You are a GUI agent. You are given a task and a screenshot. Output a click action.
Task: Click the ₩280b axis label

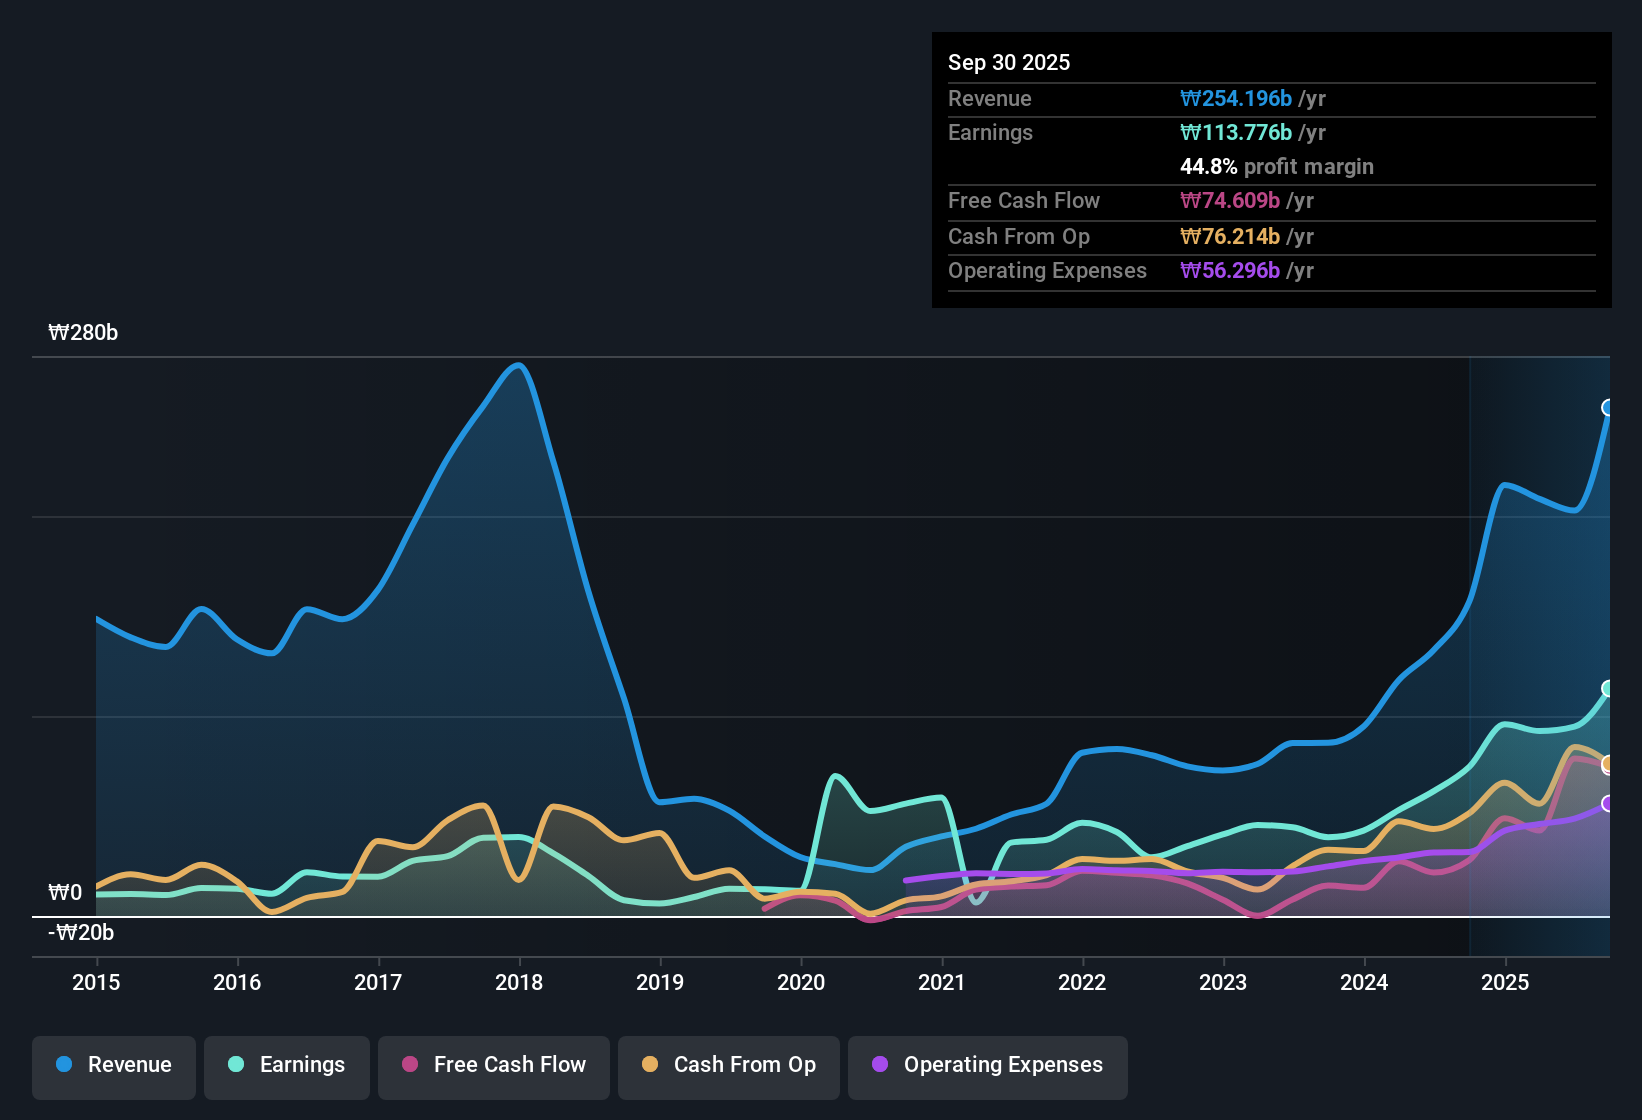pos(84,332)
